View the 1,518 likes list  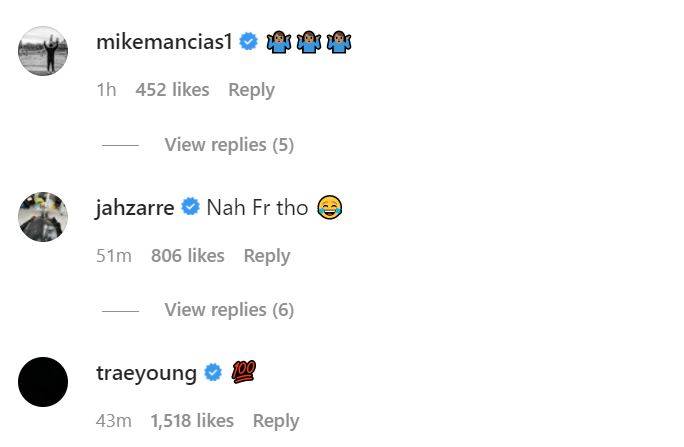192,421
